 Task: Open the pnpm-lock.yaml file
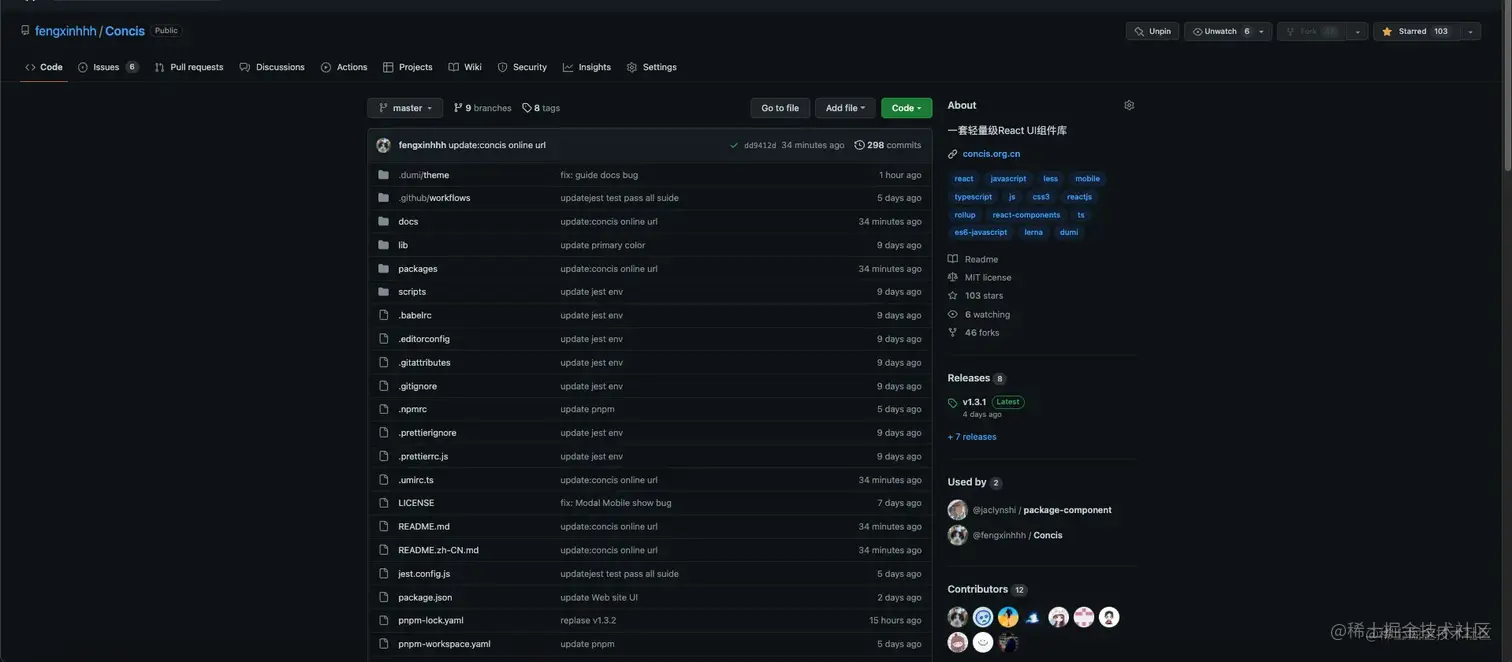(x=431, y=621)
